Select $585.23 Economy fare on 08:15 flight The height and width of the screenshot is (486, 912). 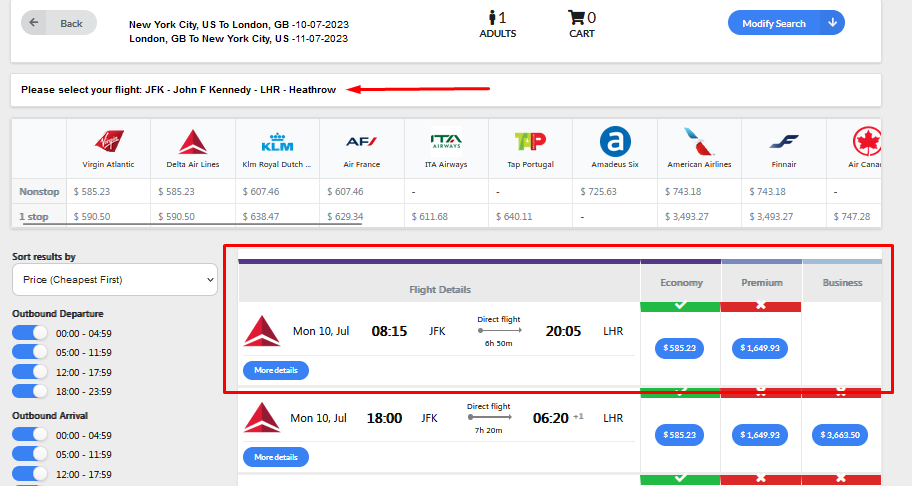pyautogui.click(x=679, y=348)
